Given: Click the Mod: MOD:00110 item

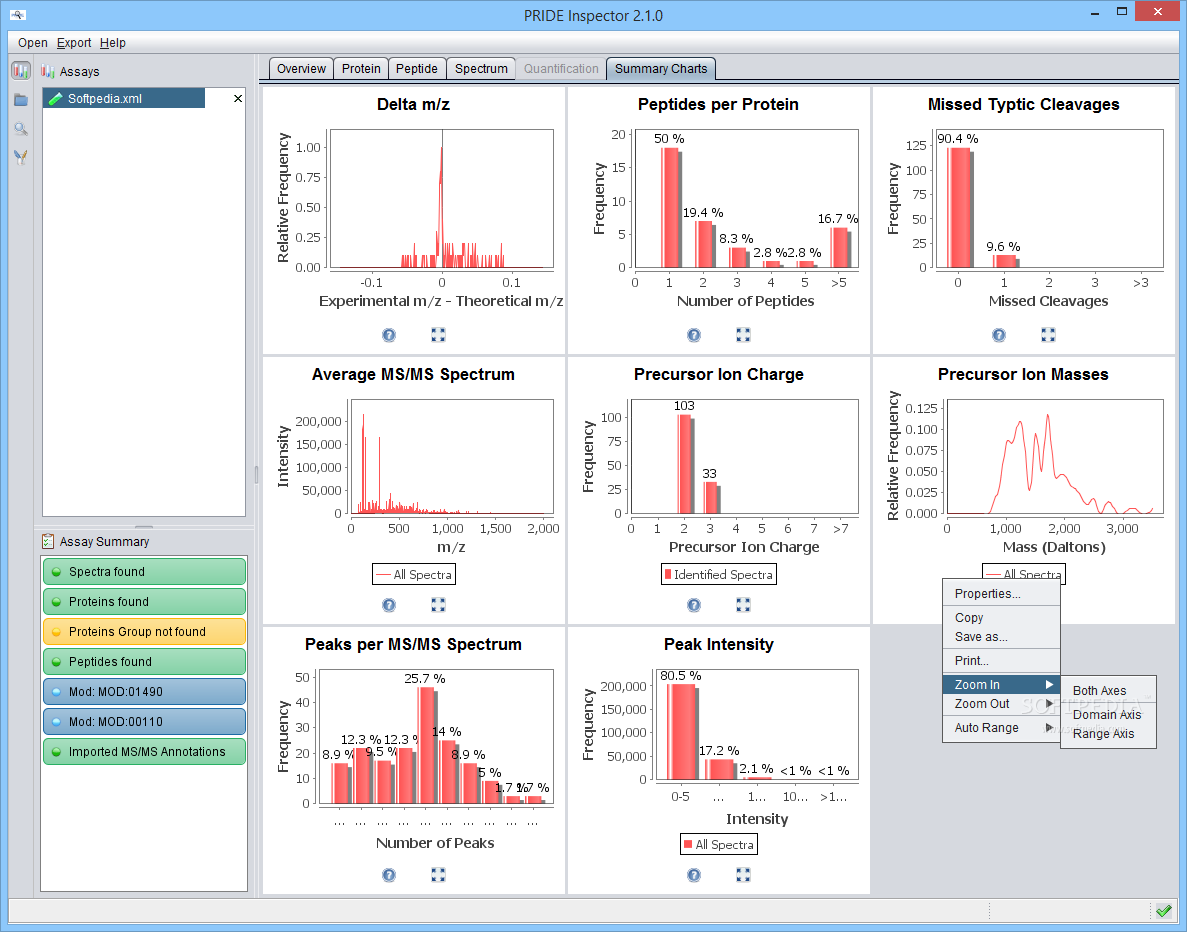Looking at the screenshot, I should click(145, 722).
